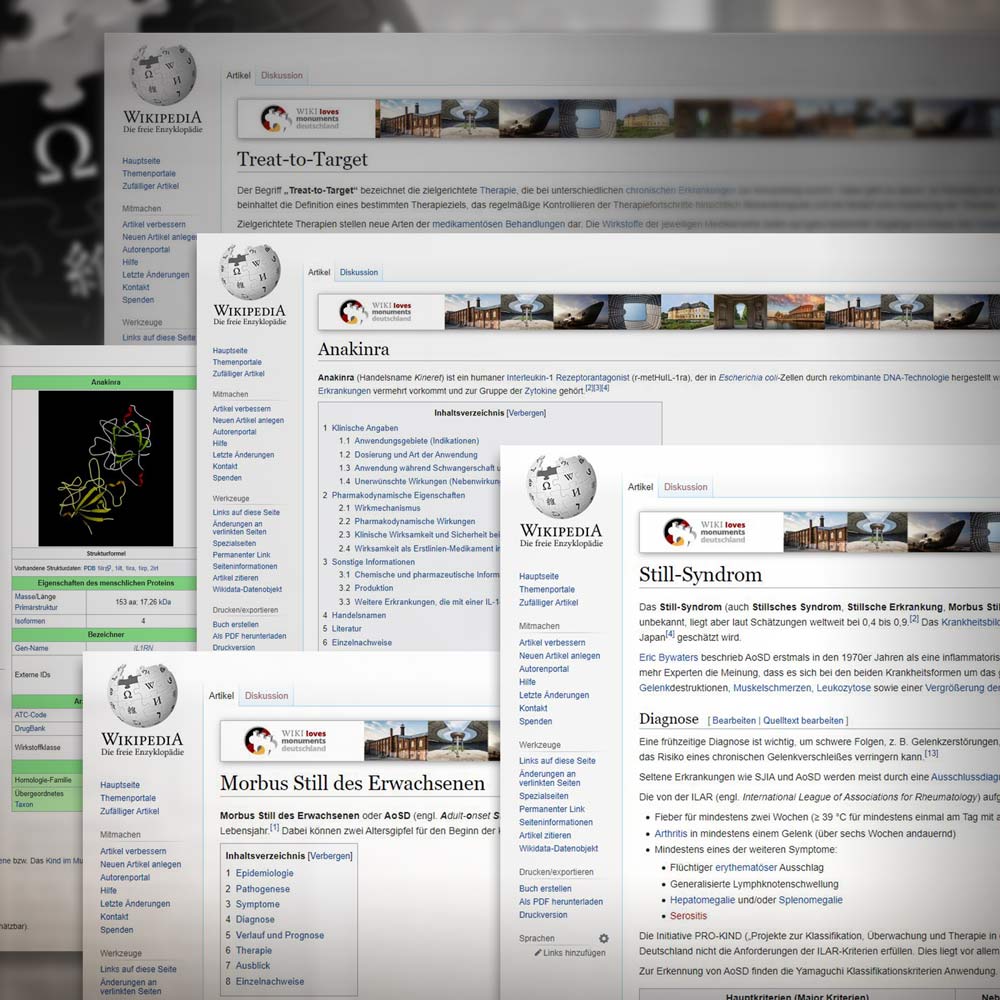Viewport: 1000px width, 1000px height.
Task: Open the Sprachen language settings gear icon
Action: coord(603,938)
